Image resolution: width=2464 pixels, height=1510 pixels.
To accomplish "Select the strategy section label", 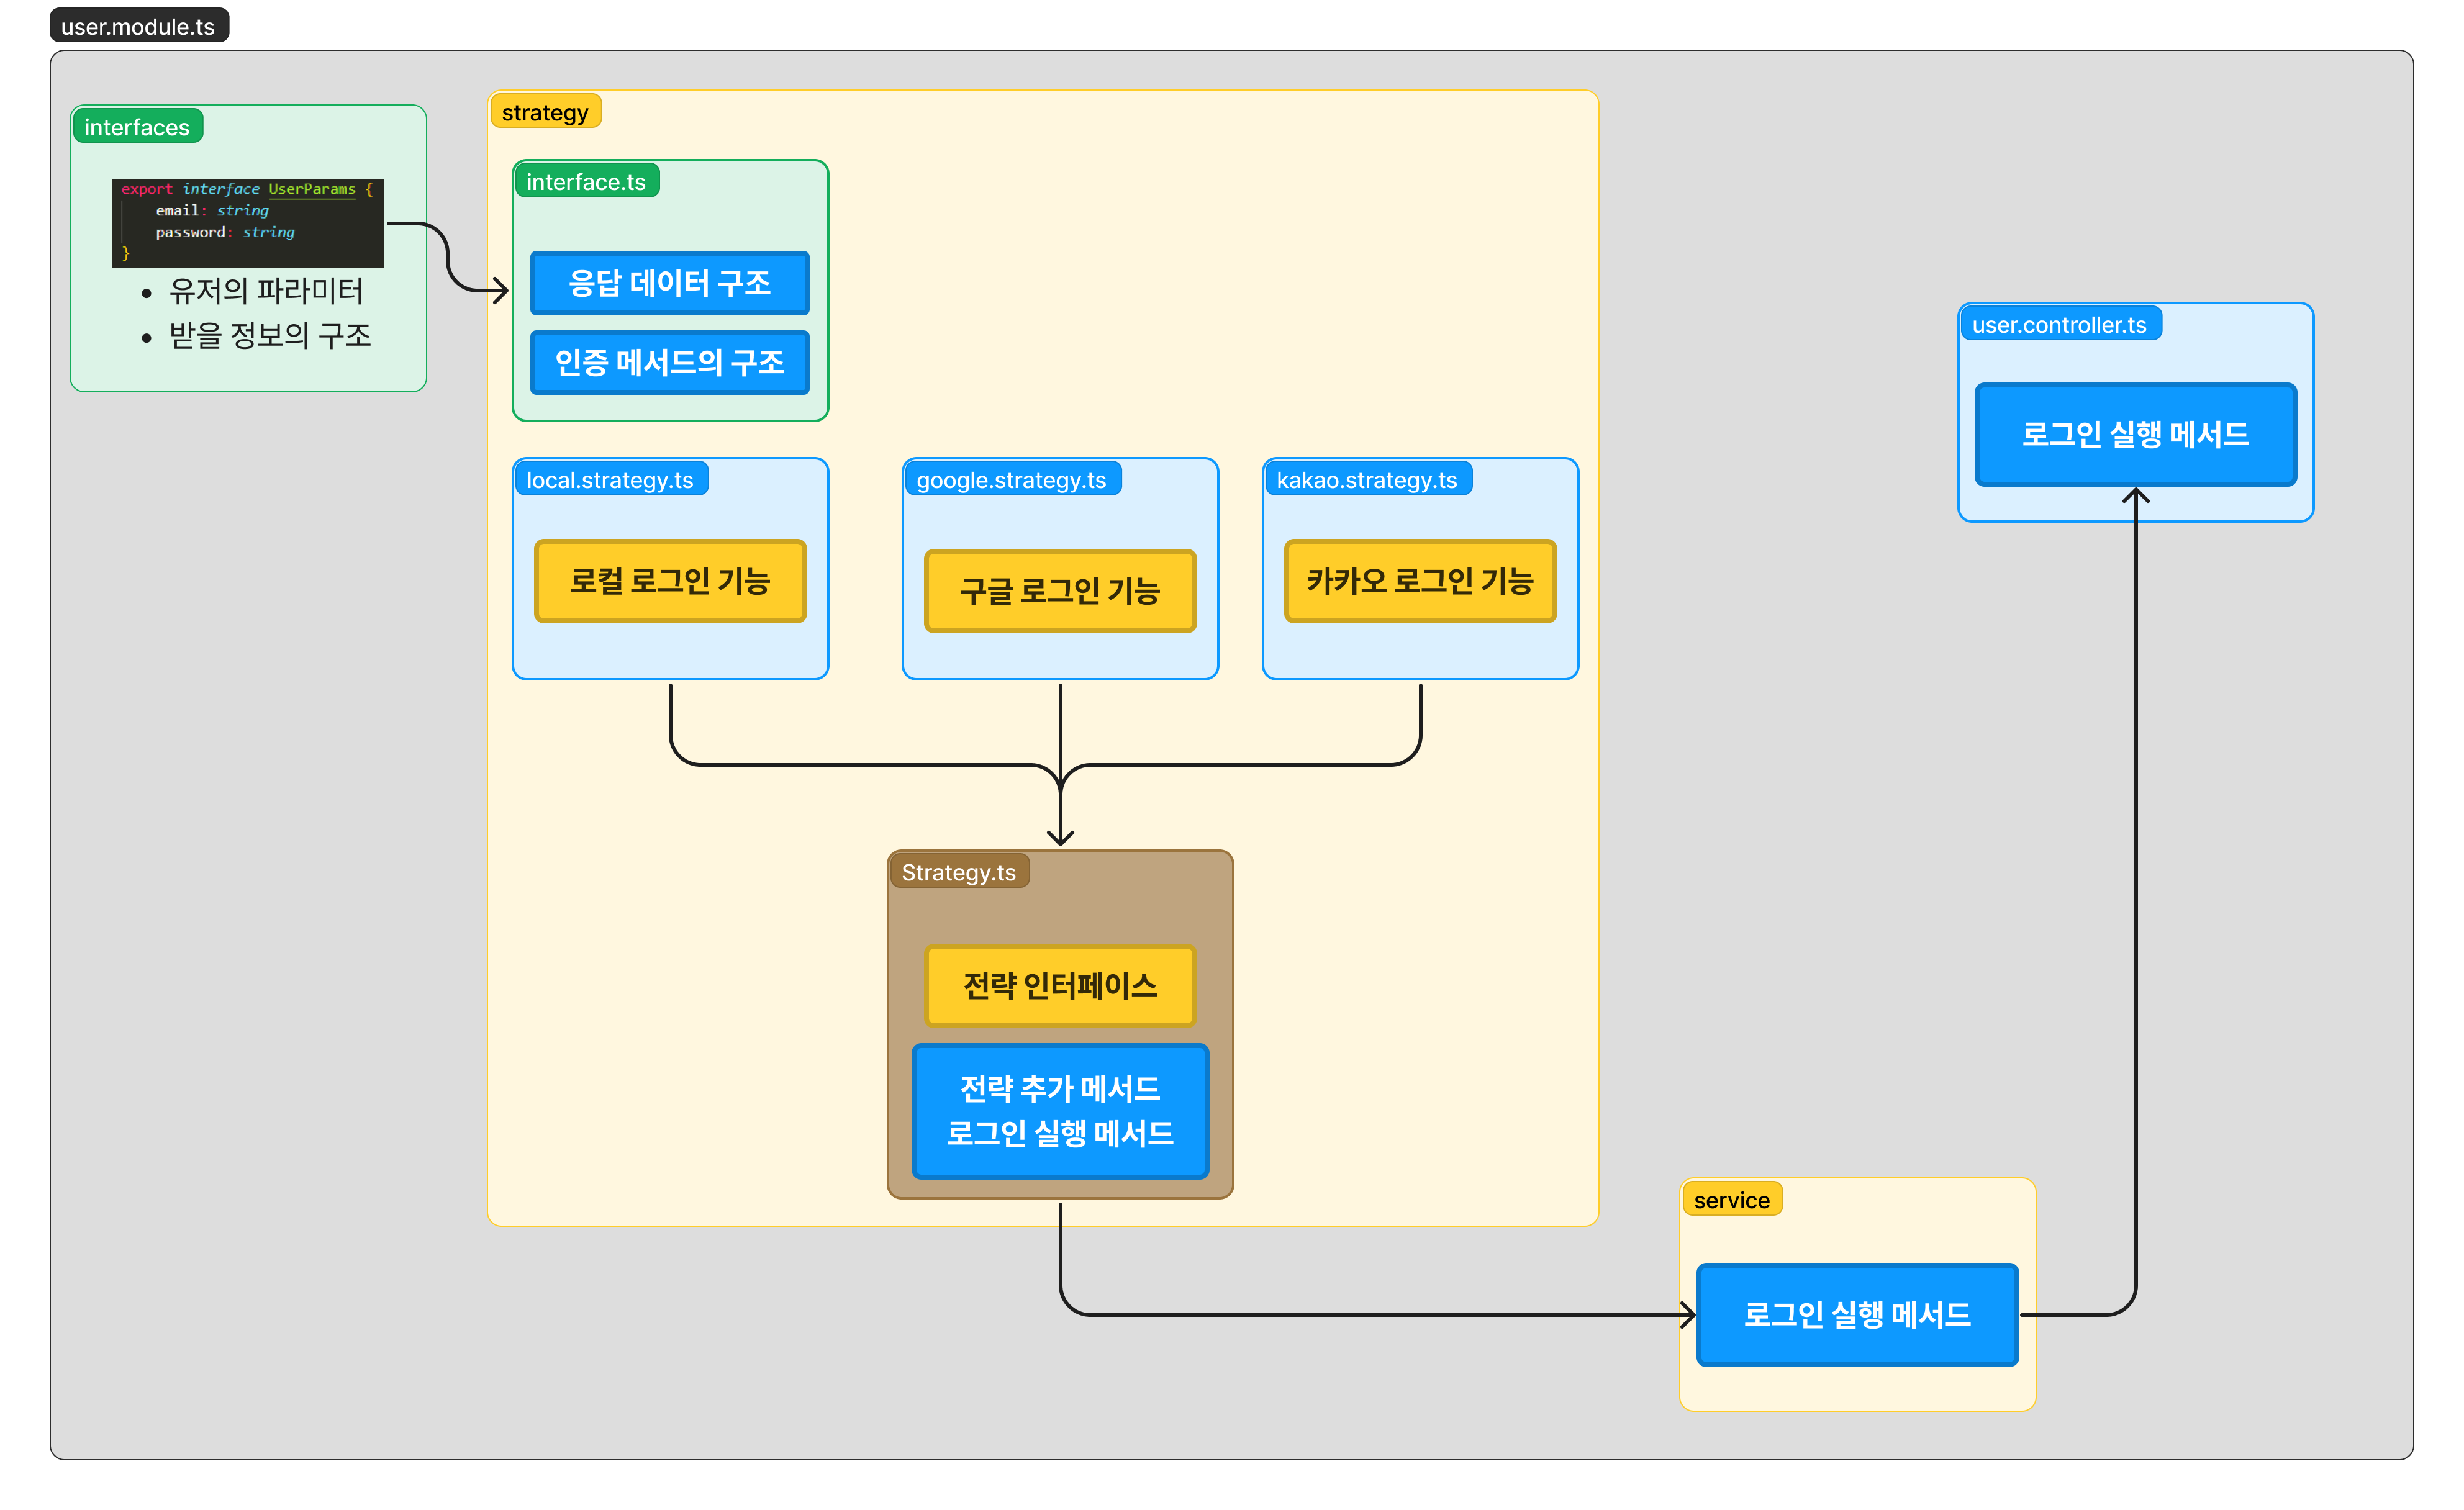I will 545,112.
